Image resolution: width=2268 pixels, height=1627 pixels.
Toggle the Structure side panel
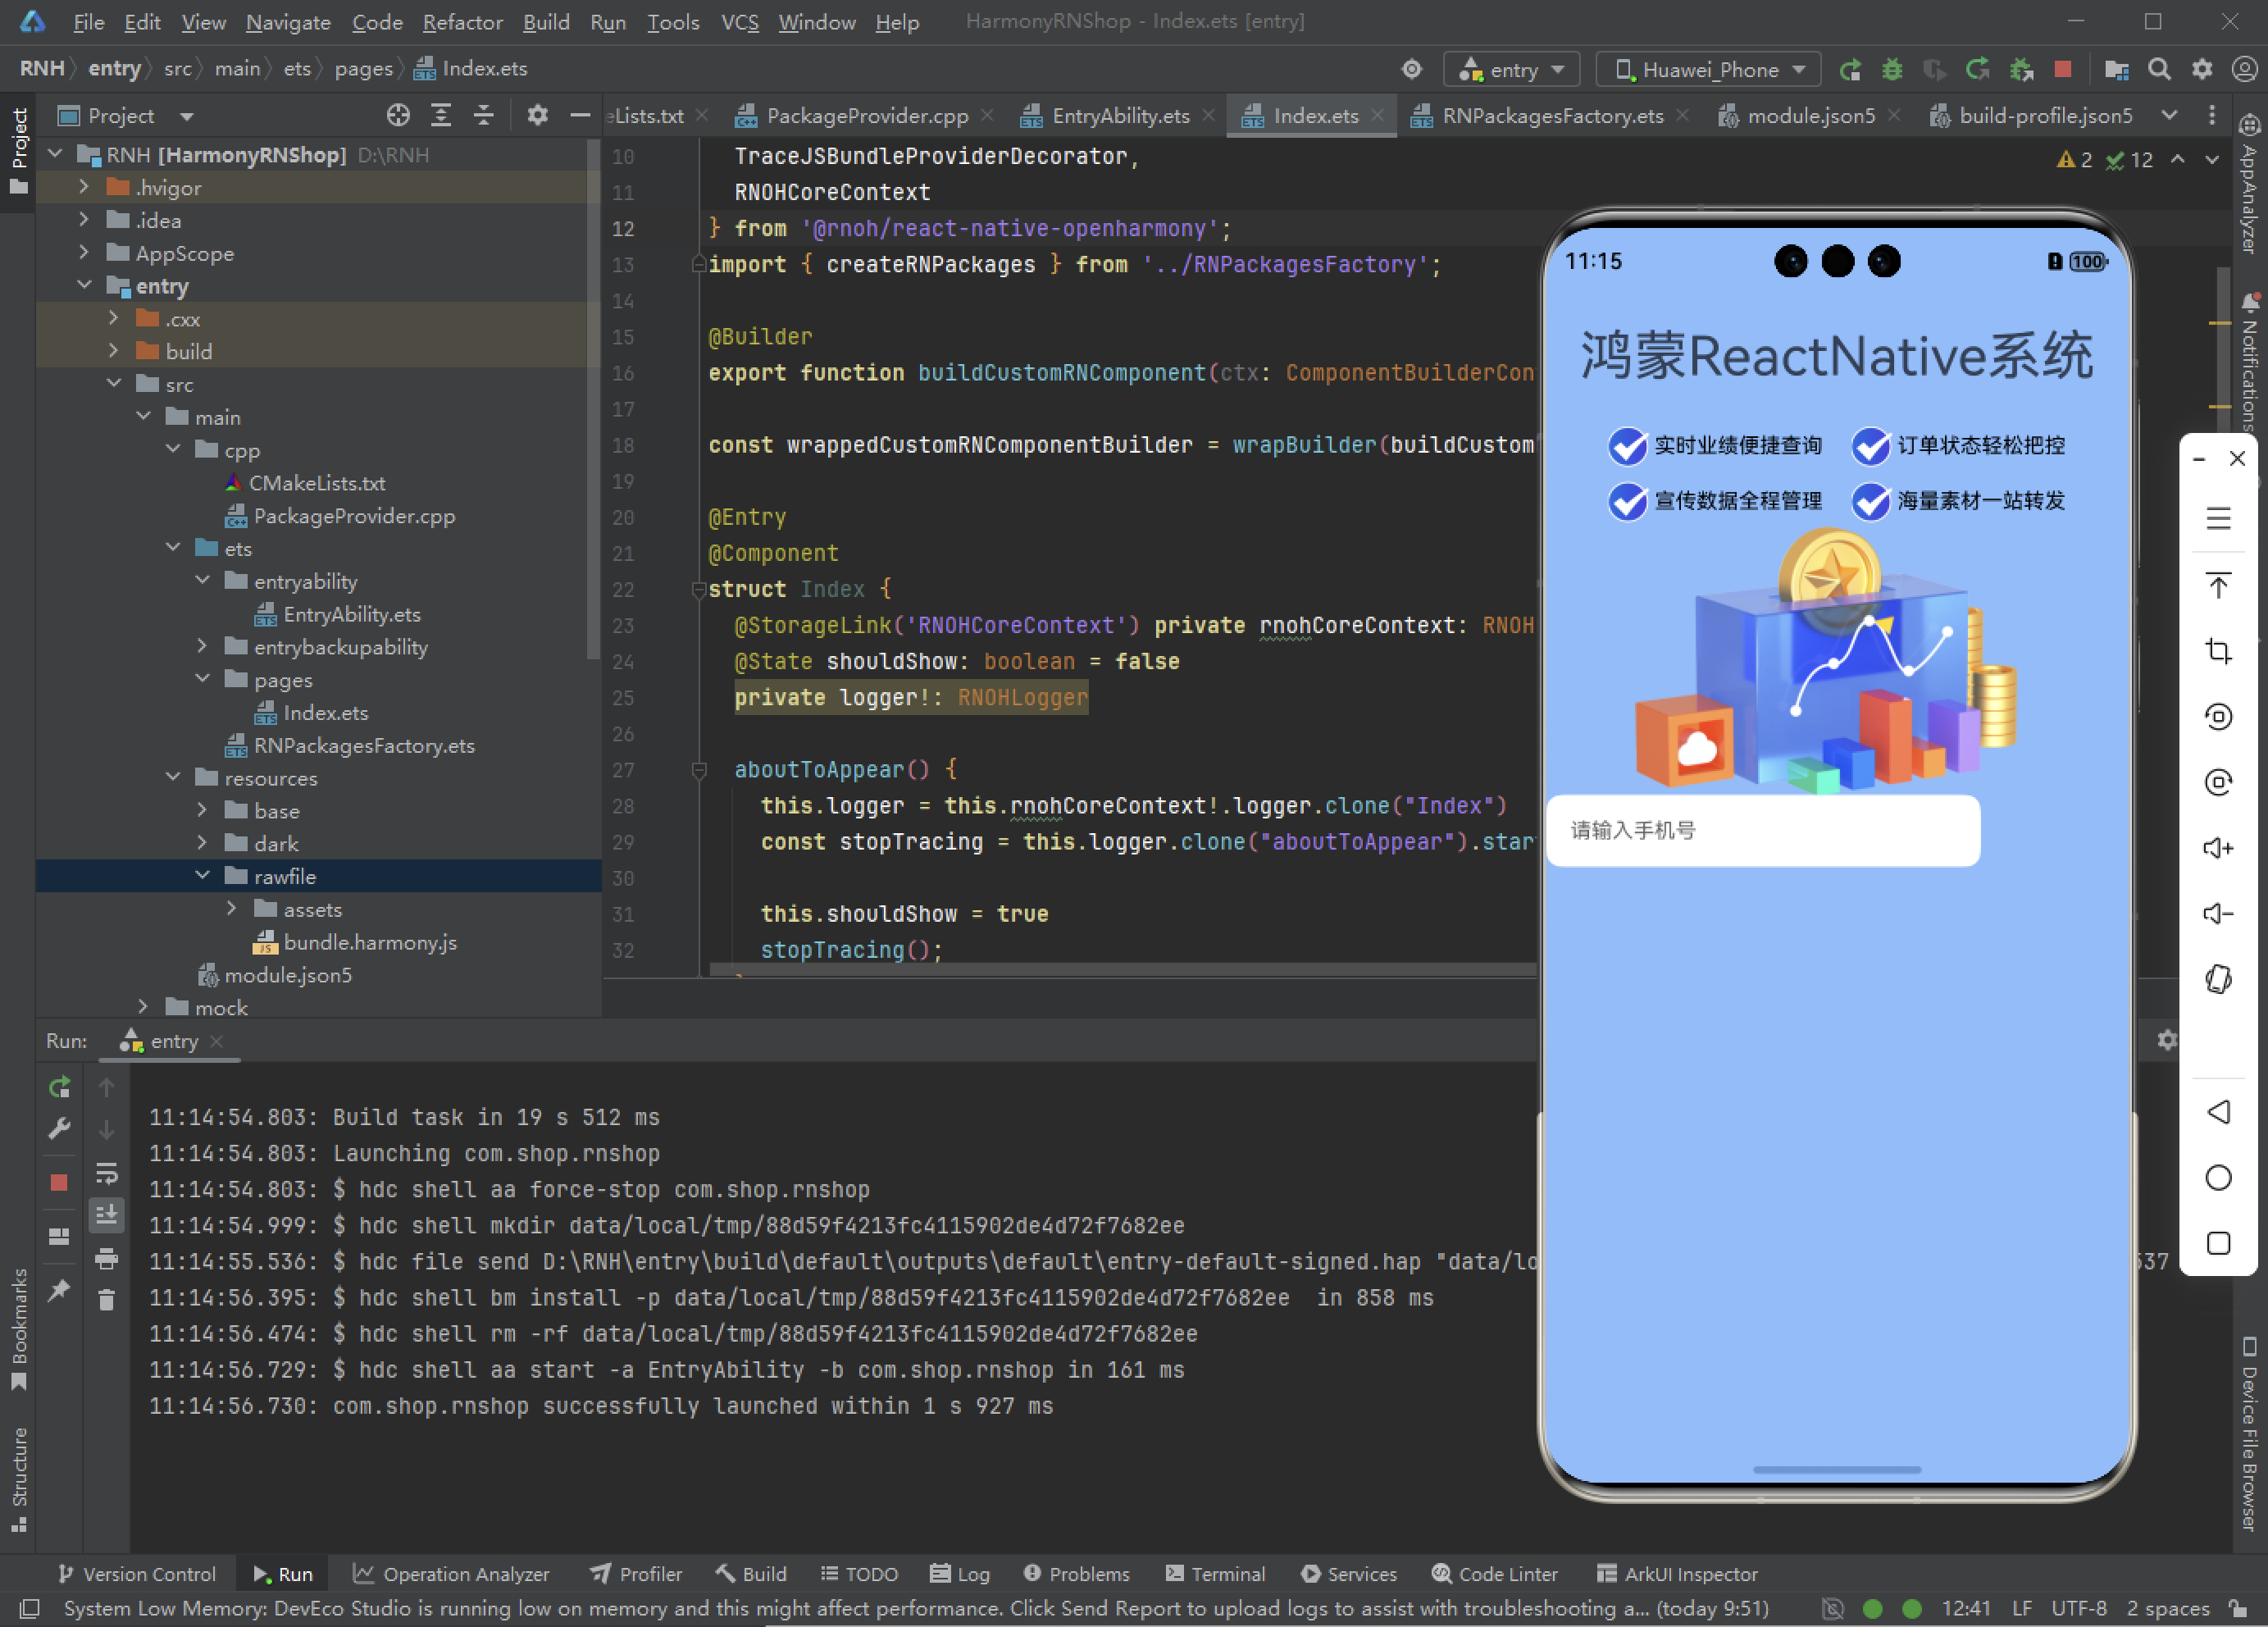(x=18, y=1479)
